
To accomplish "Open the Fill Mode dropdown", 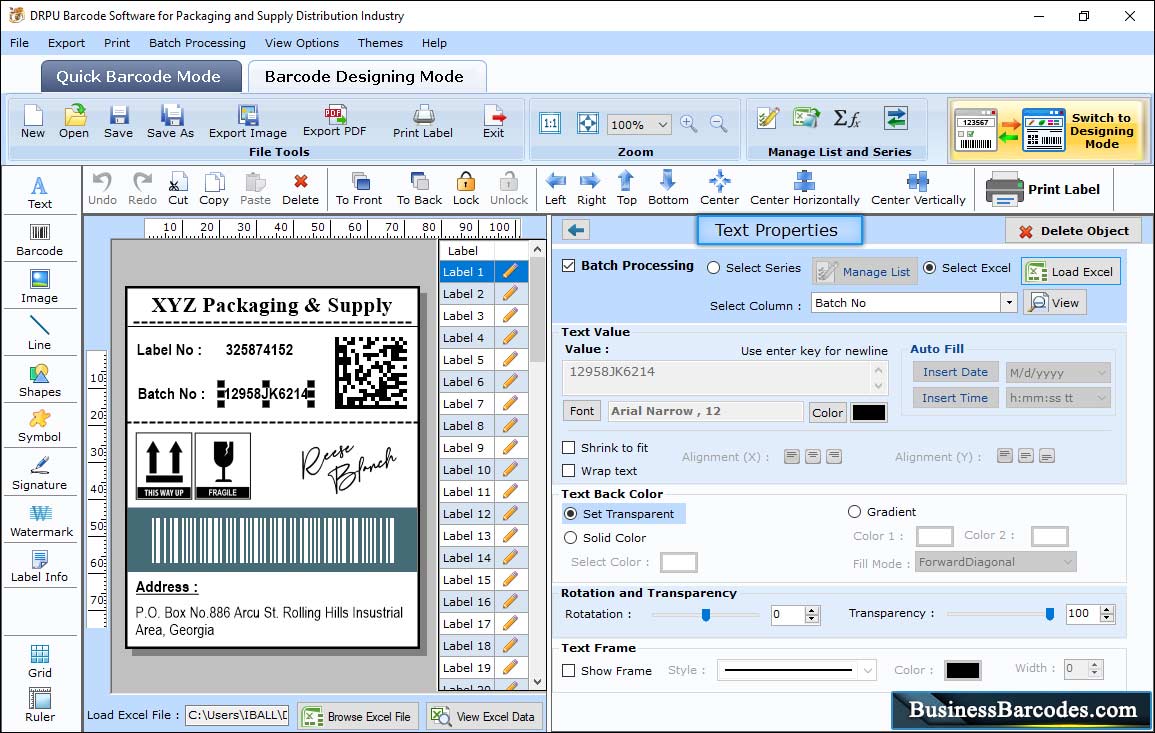I will coord(1067,562).
